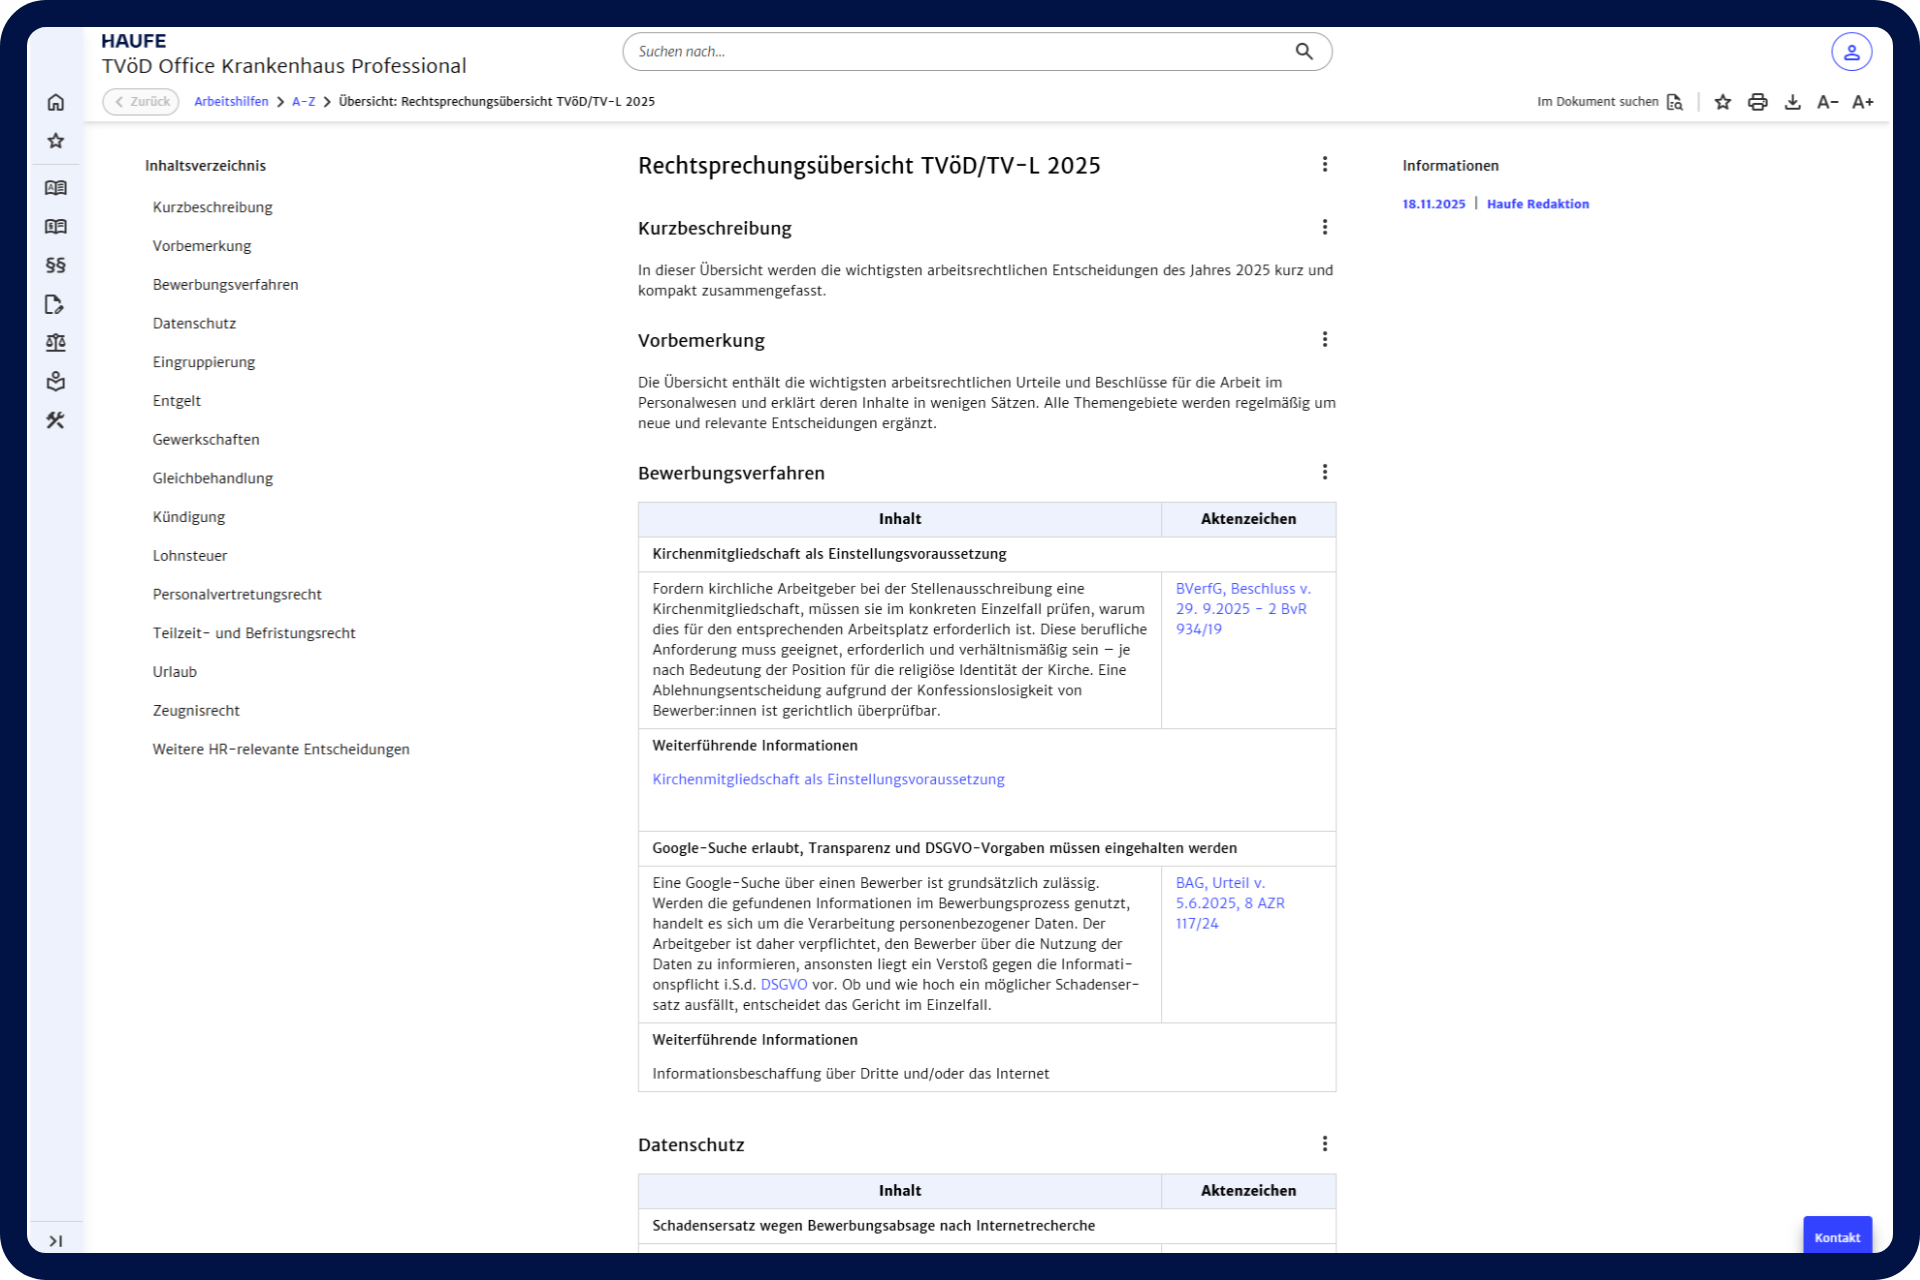The height and width of the screenshot is (1280, 1920).
Task: Go to Kündigung in Inhaltsverzeichnis
Action: tap(189, 517)
